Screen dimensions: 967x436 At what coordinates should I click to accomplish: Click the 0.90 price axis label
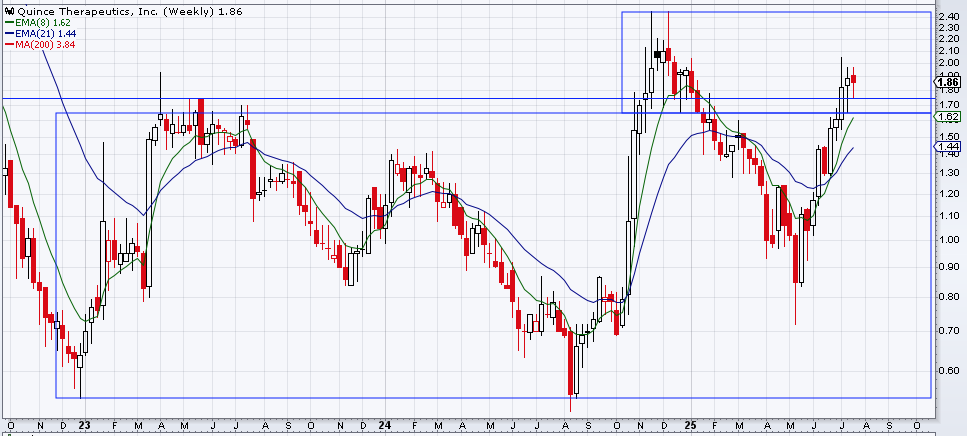pyautogui.click(x=950, y=267)
